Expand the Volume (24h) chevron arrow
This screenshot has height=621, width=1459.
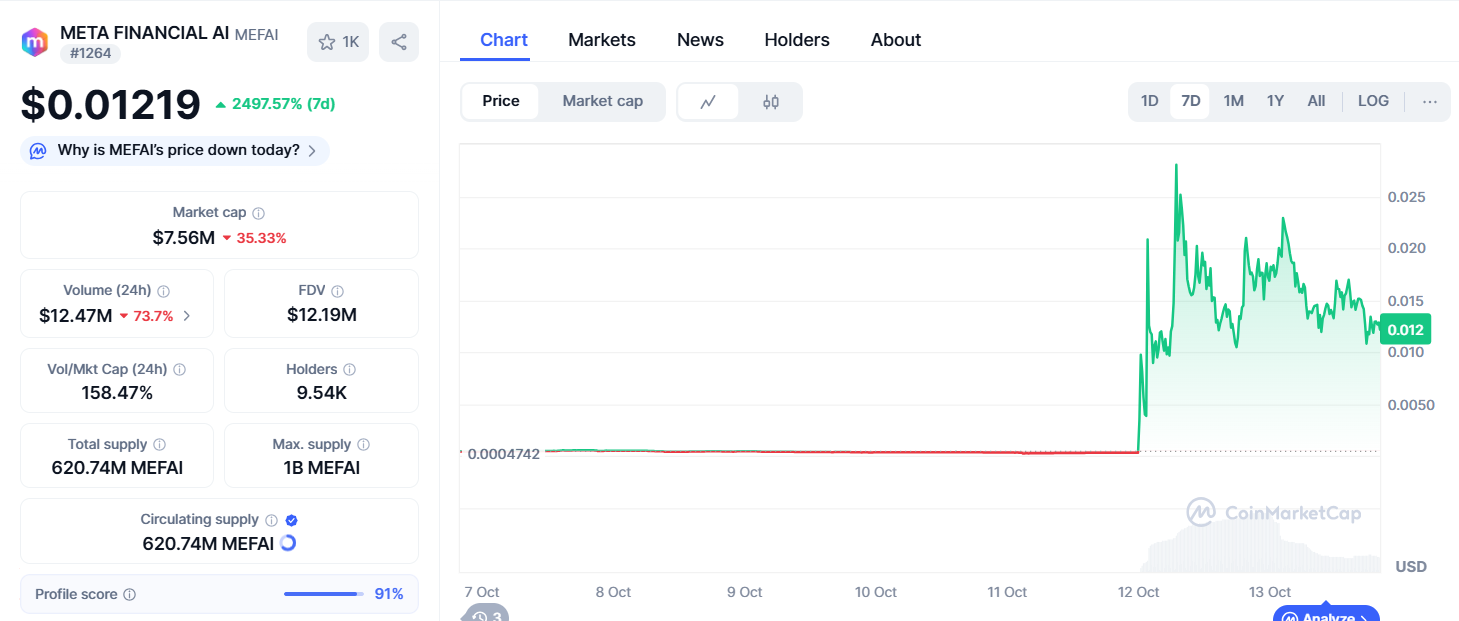point(187,316)
